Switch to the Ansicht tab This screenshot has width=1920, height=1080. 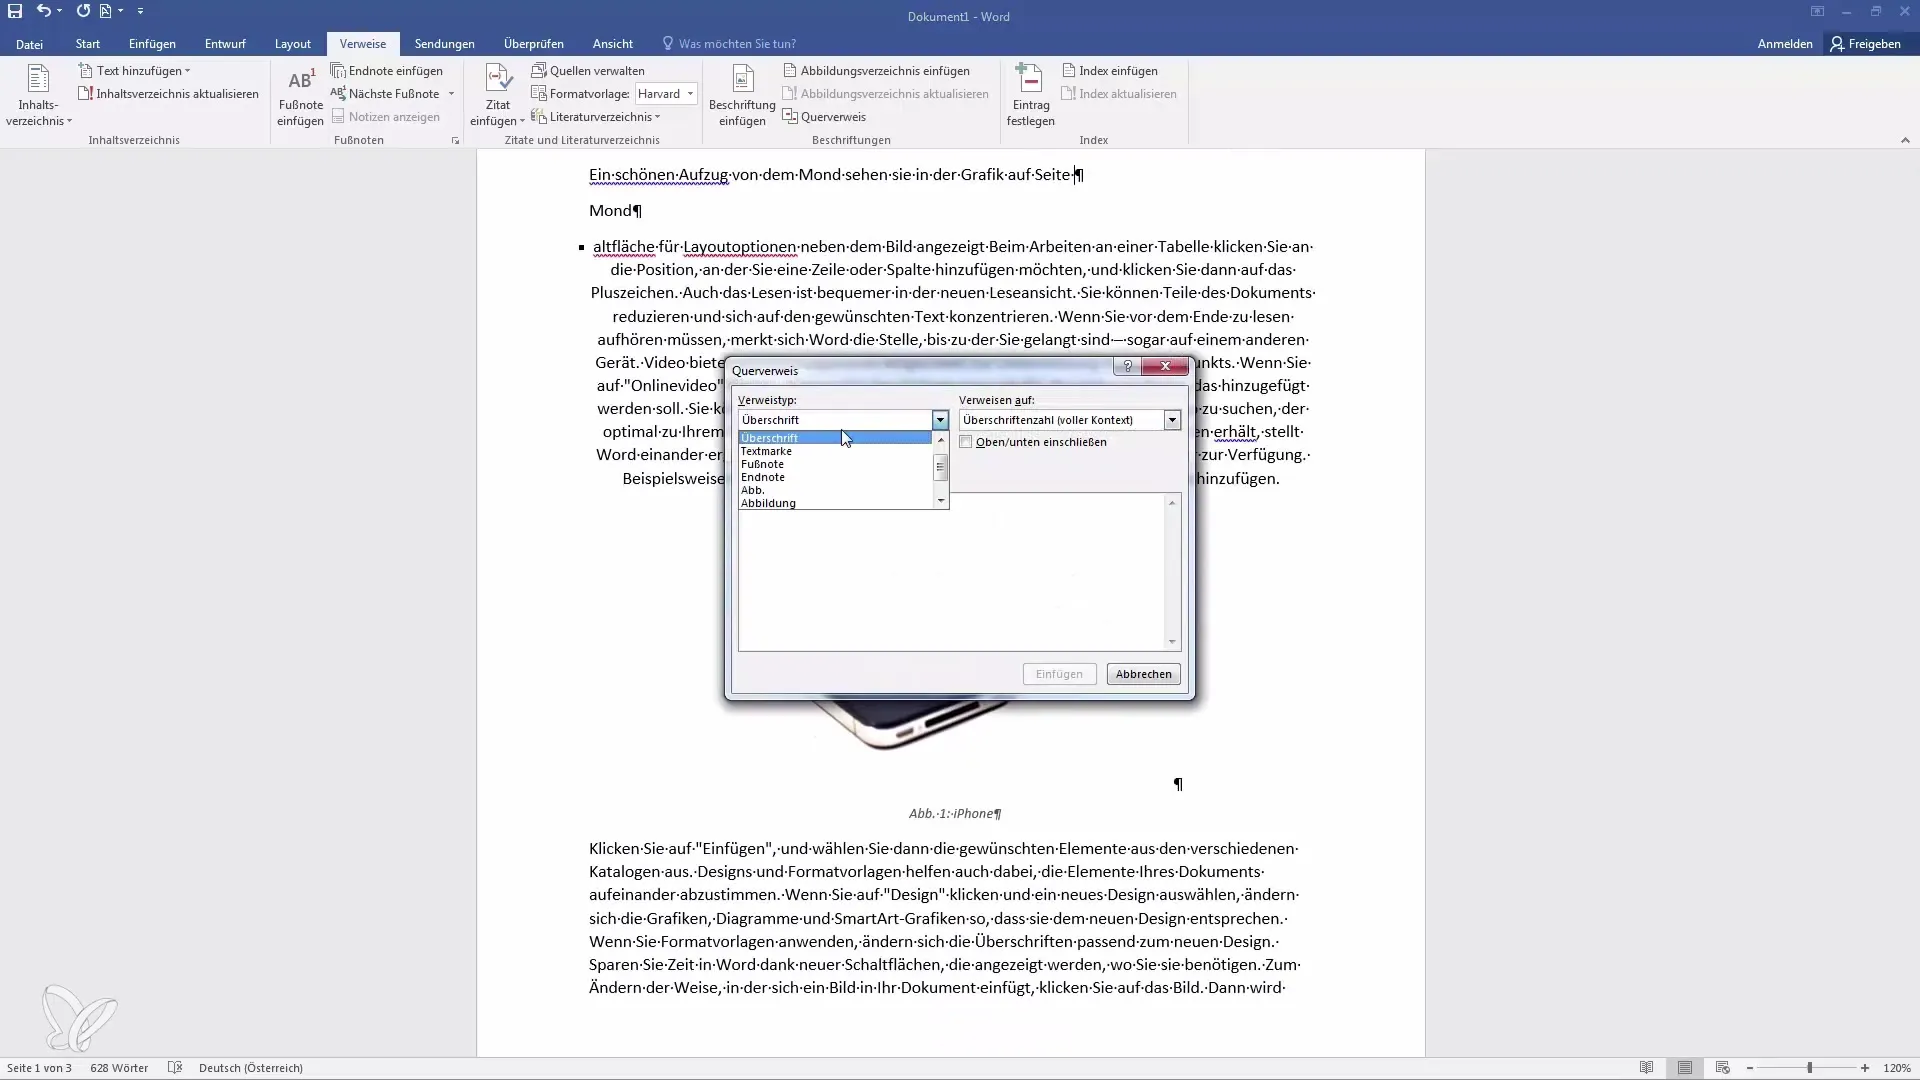coord(612,44)
